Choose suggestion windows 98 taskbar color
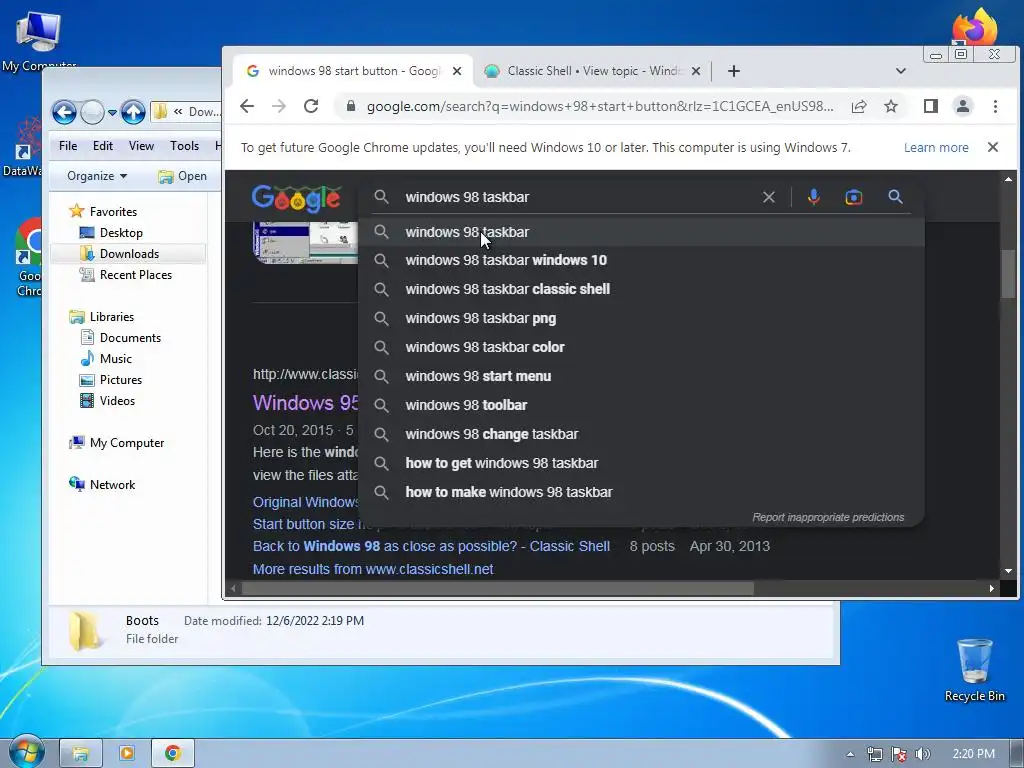This screenshot has width=1024, height=768. tap(641, 347)
